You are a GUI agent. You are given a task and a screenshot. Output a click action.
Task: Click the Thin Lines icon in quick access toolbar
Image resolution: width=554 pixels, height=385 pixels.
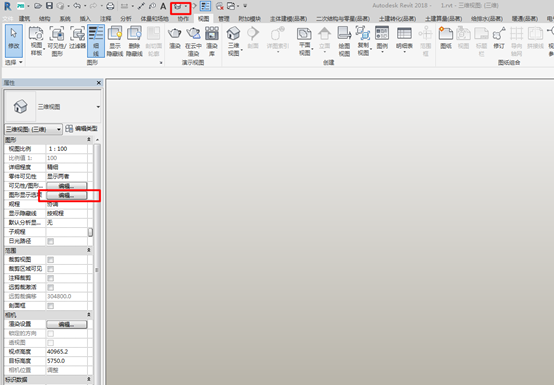tap(205, 6)
